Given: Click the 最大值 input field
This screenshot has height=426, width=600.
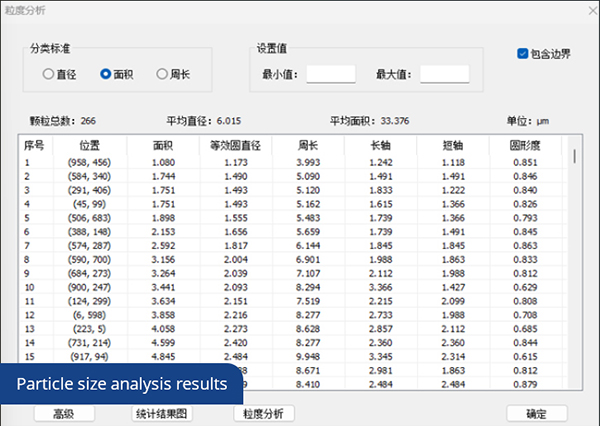Looking at the screenshot, I should 444,74.
